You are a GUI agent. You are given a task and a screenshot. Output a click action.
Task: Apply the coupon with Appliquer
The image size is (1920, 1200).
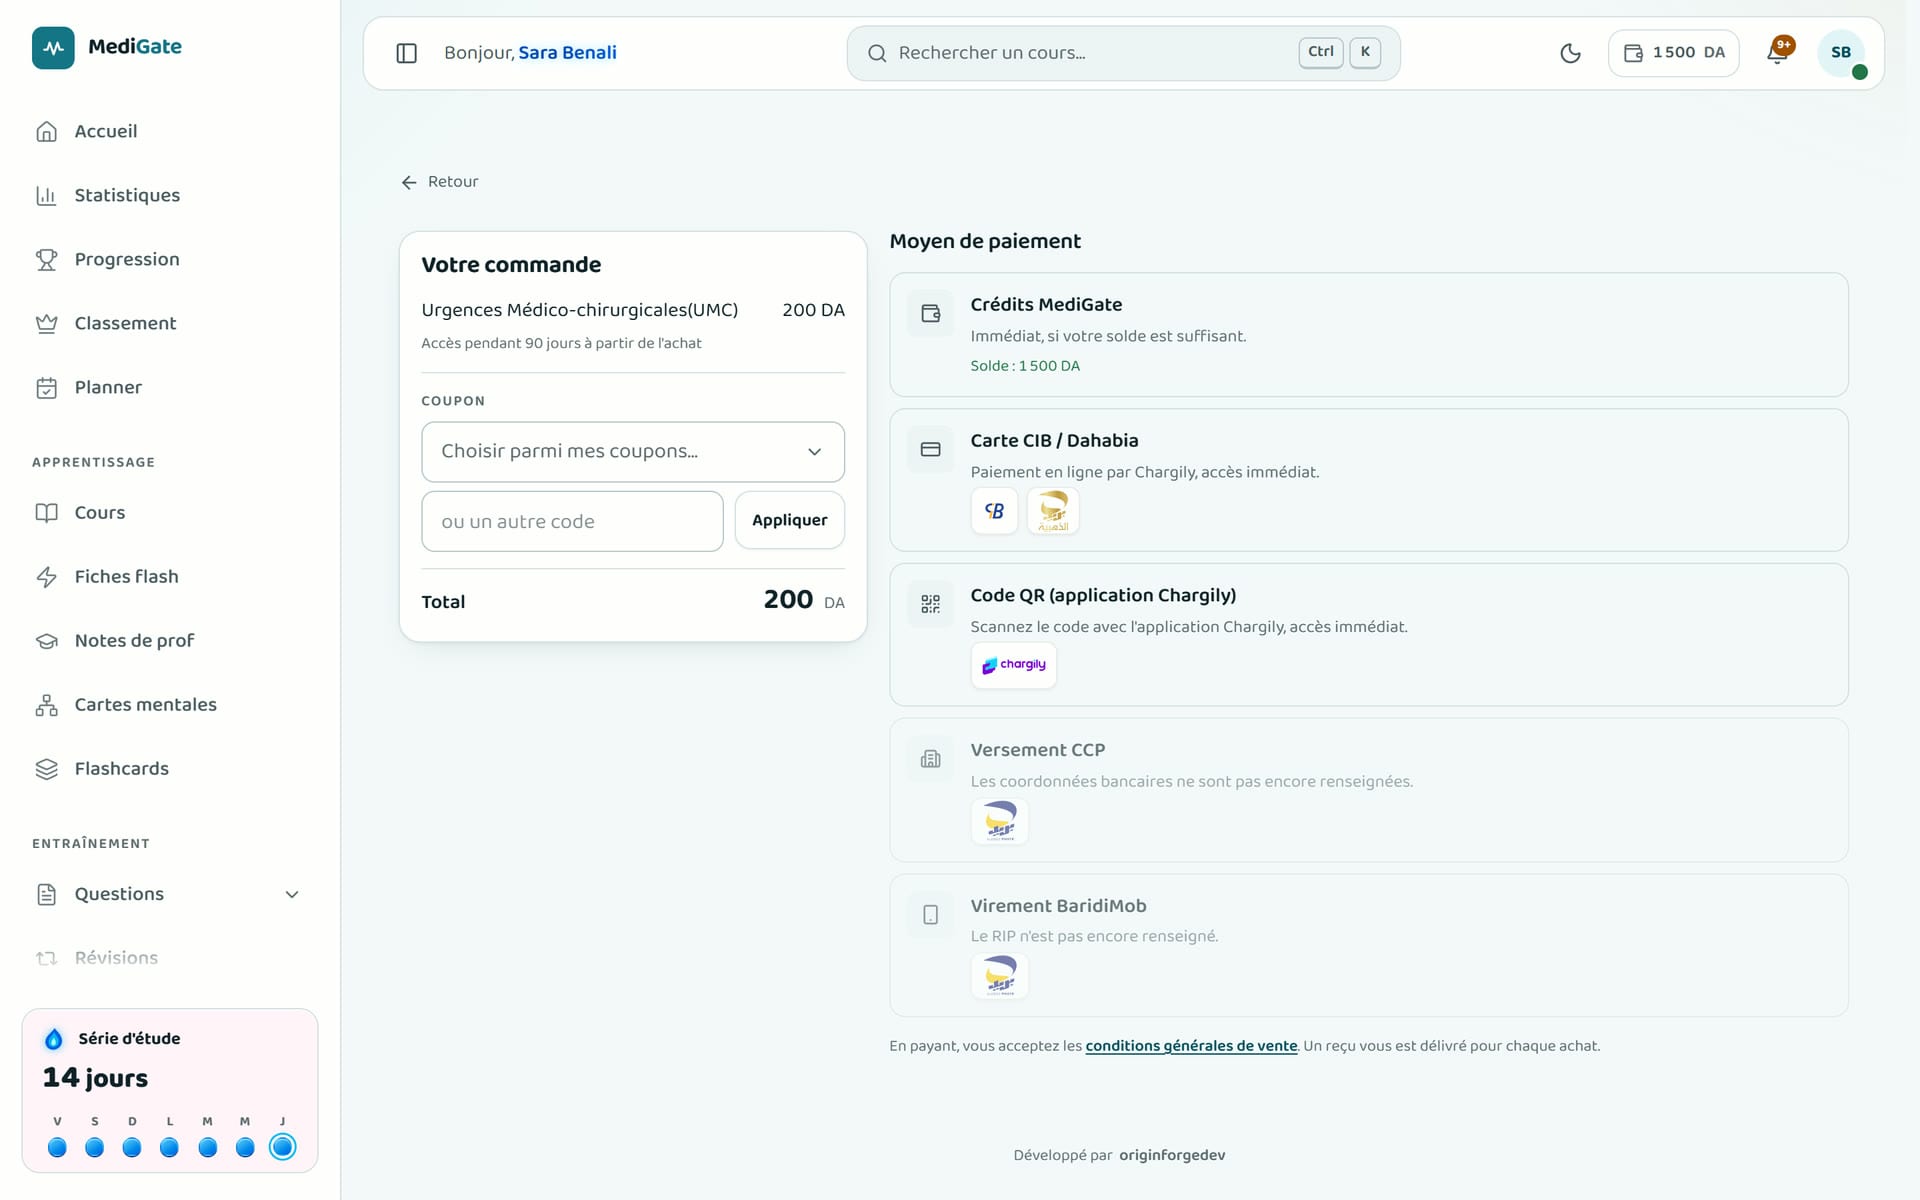(790, 520)
